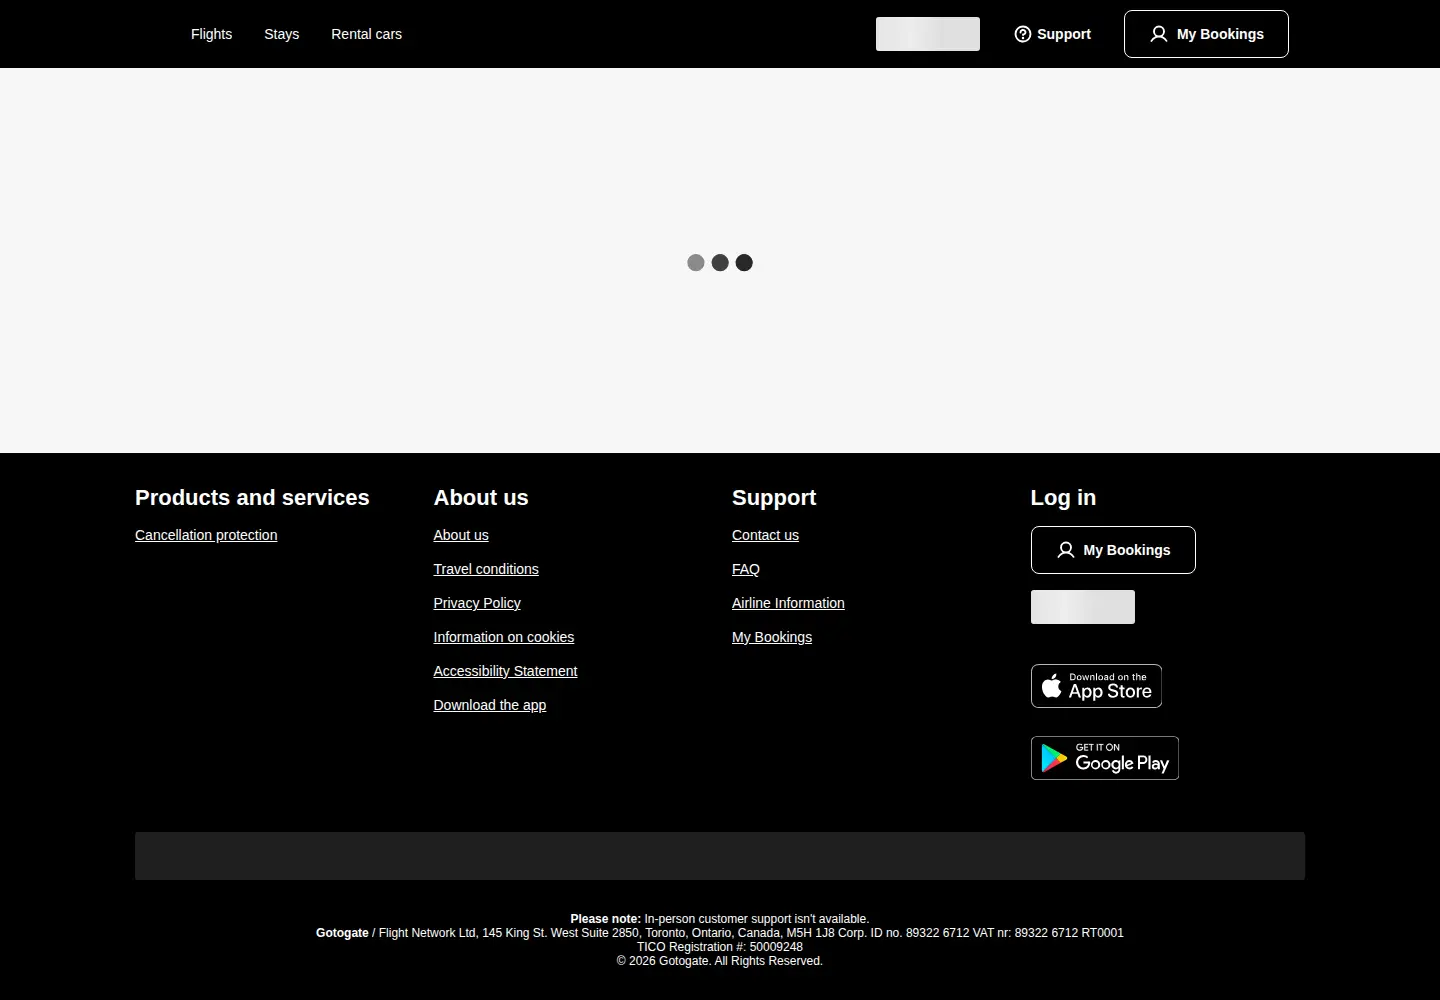1440x1000 pixels.
Task: Click the "Log in" footer heading
Action: 1063,497
